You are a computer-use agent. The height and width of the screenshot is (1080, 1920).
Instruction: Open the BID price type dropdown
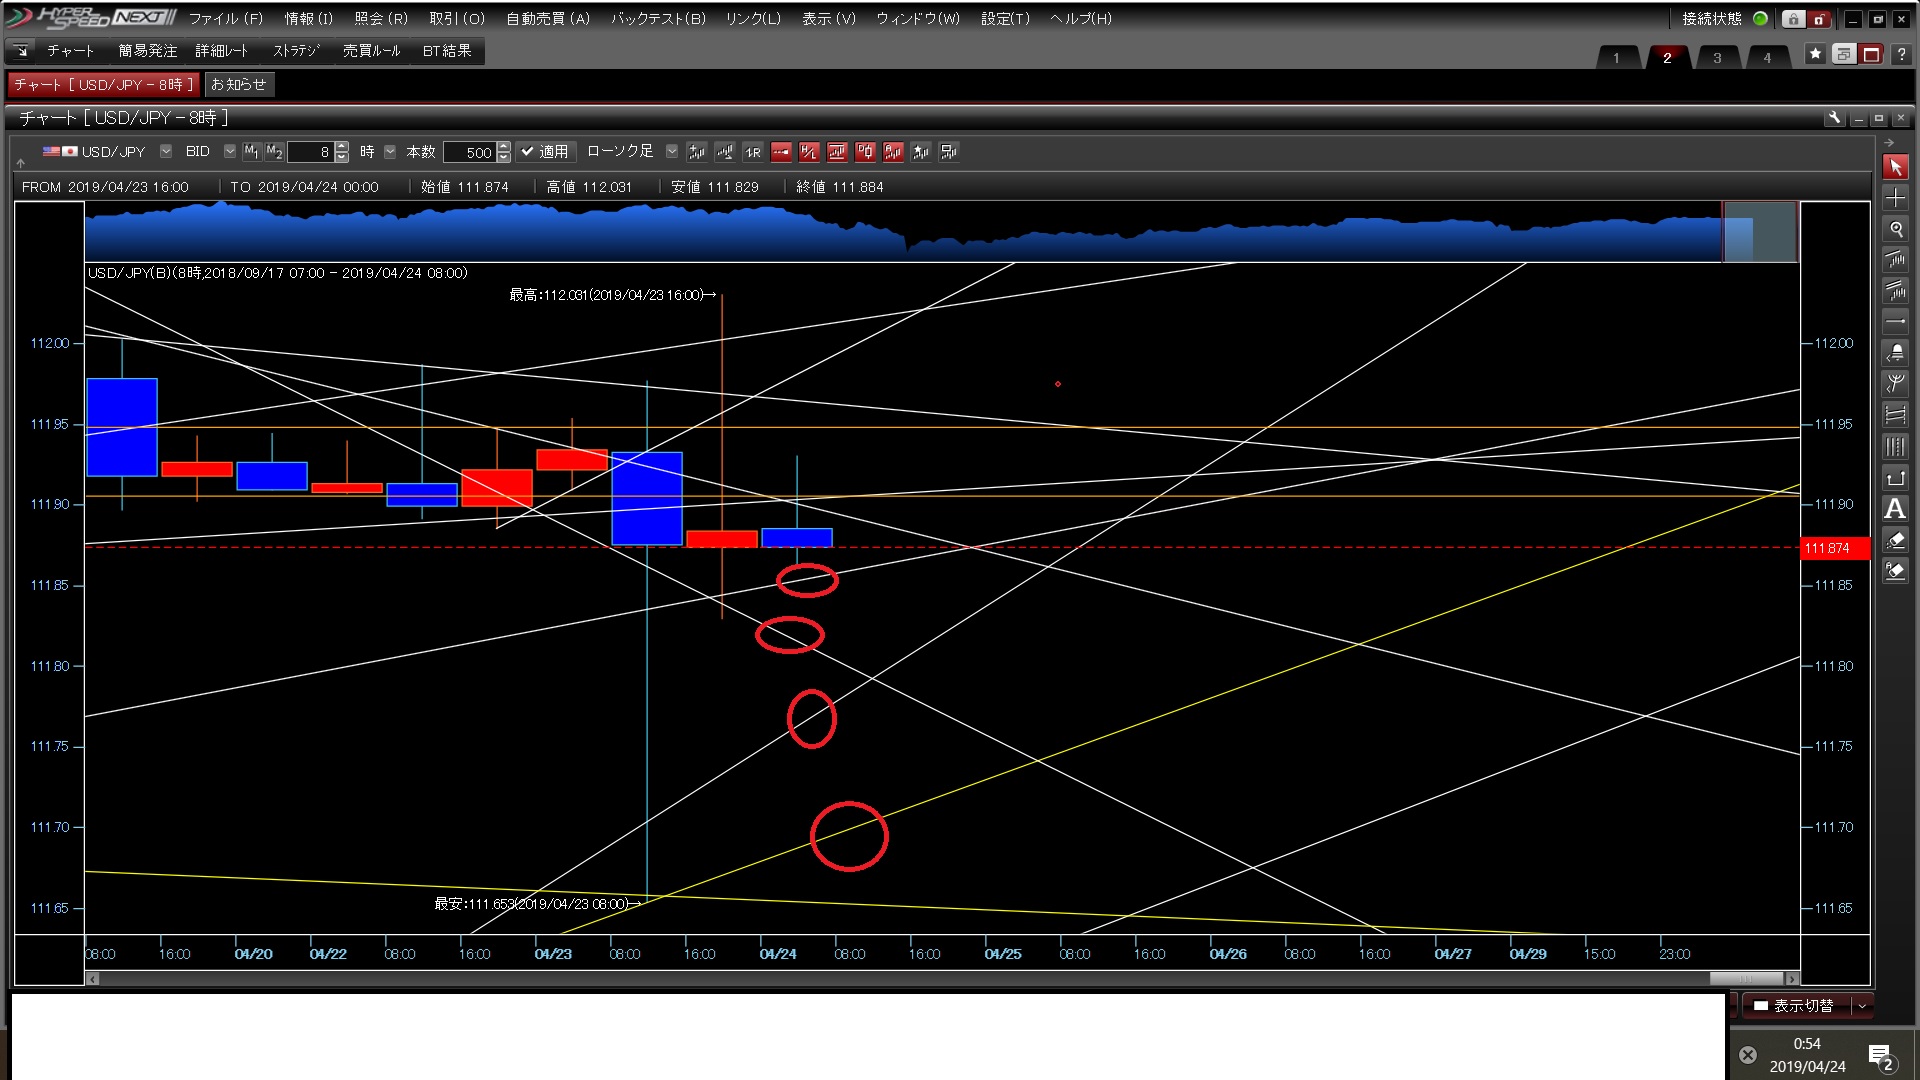(x=229, y=152)
